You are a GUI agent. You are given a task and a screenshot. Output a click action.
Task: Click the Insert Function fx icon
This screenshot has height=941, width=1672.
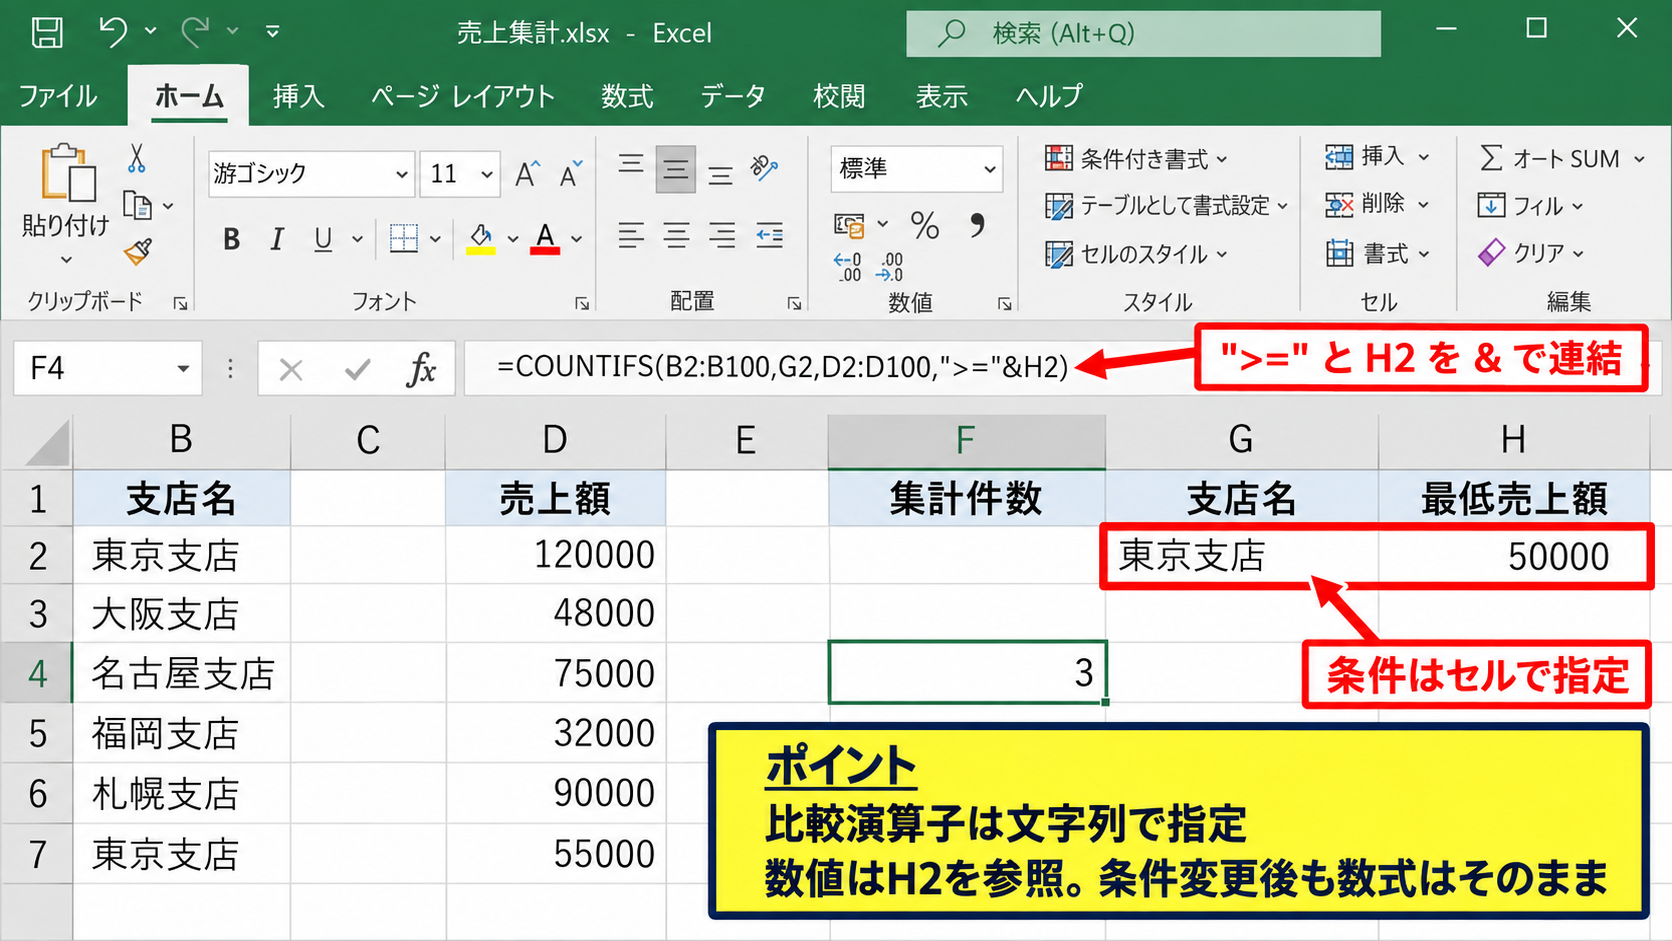(x=421, y=369)
